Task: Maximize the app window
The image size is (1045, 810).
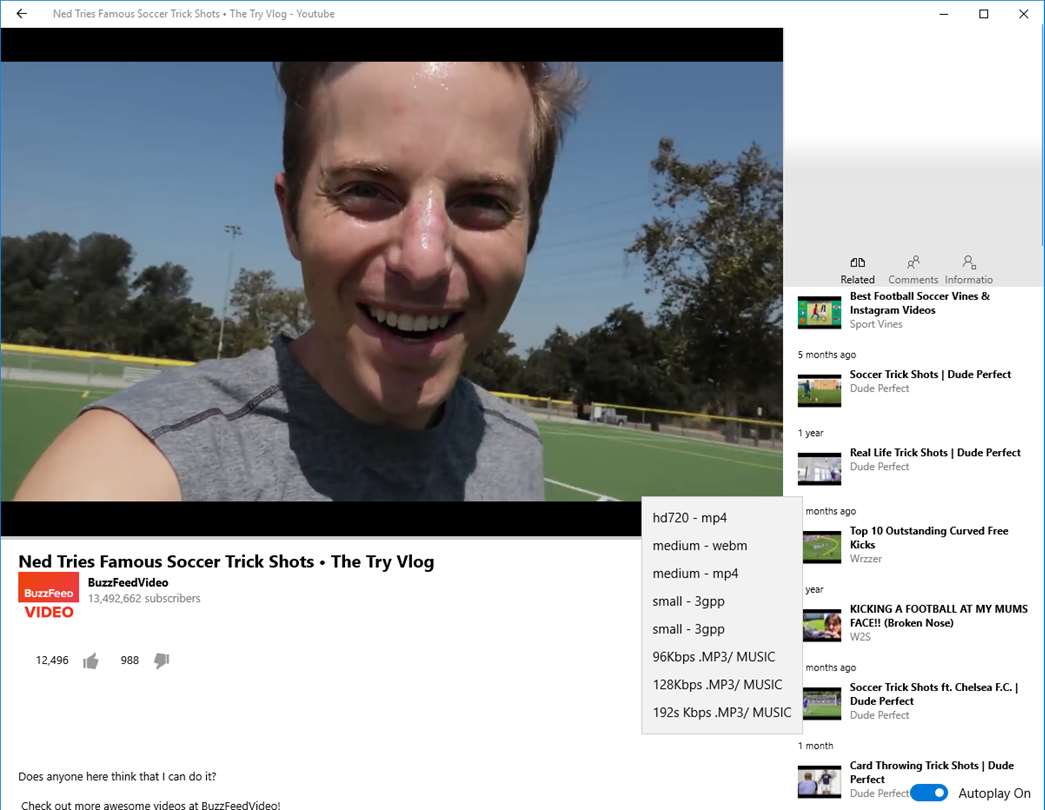Action: (x=983, y=13)
